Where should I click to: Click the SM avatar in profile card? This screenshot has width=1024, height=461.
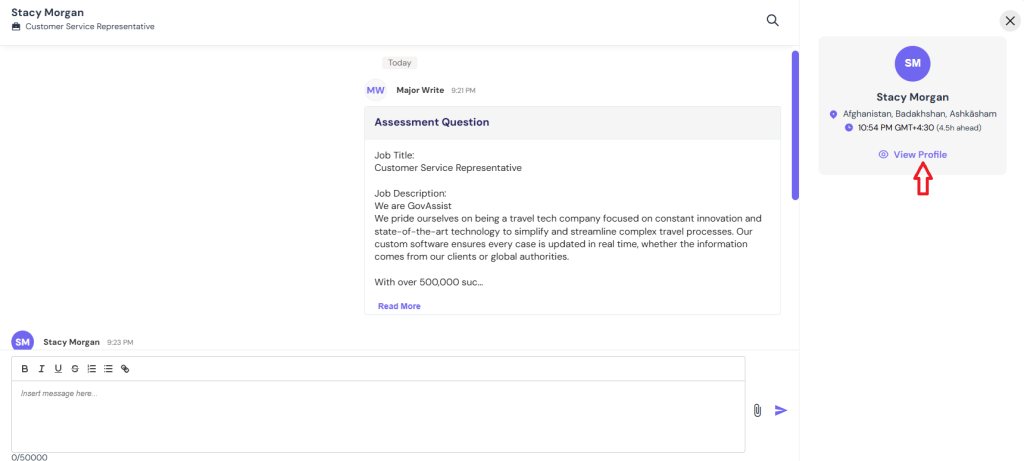[912, 63]
